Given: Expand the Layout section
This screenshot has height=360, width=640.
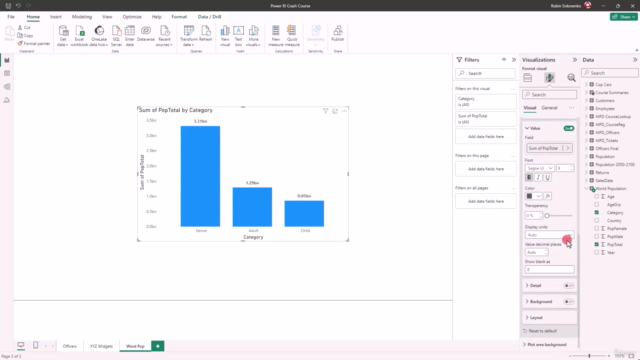Looking at the screenshot, I should click(x=549, y=318).
